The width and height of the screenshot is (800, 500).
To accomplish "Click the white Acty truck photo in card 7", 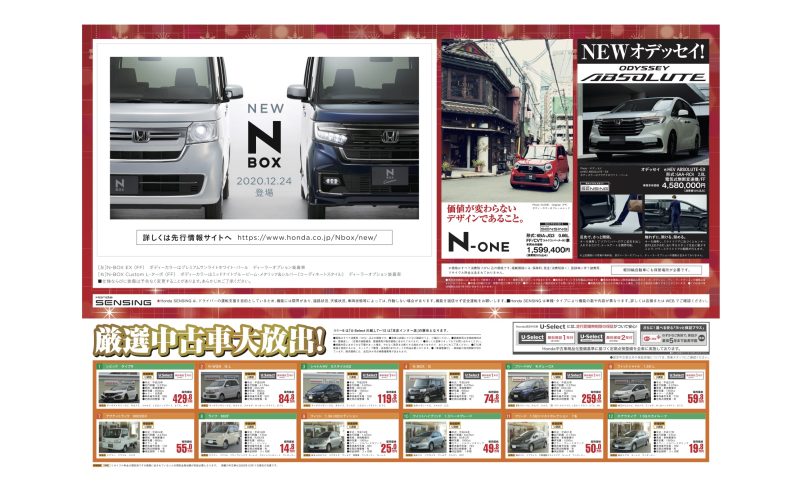I will pyautogui.click(x=119, y=437).
